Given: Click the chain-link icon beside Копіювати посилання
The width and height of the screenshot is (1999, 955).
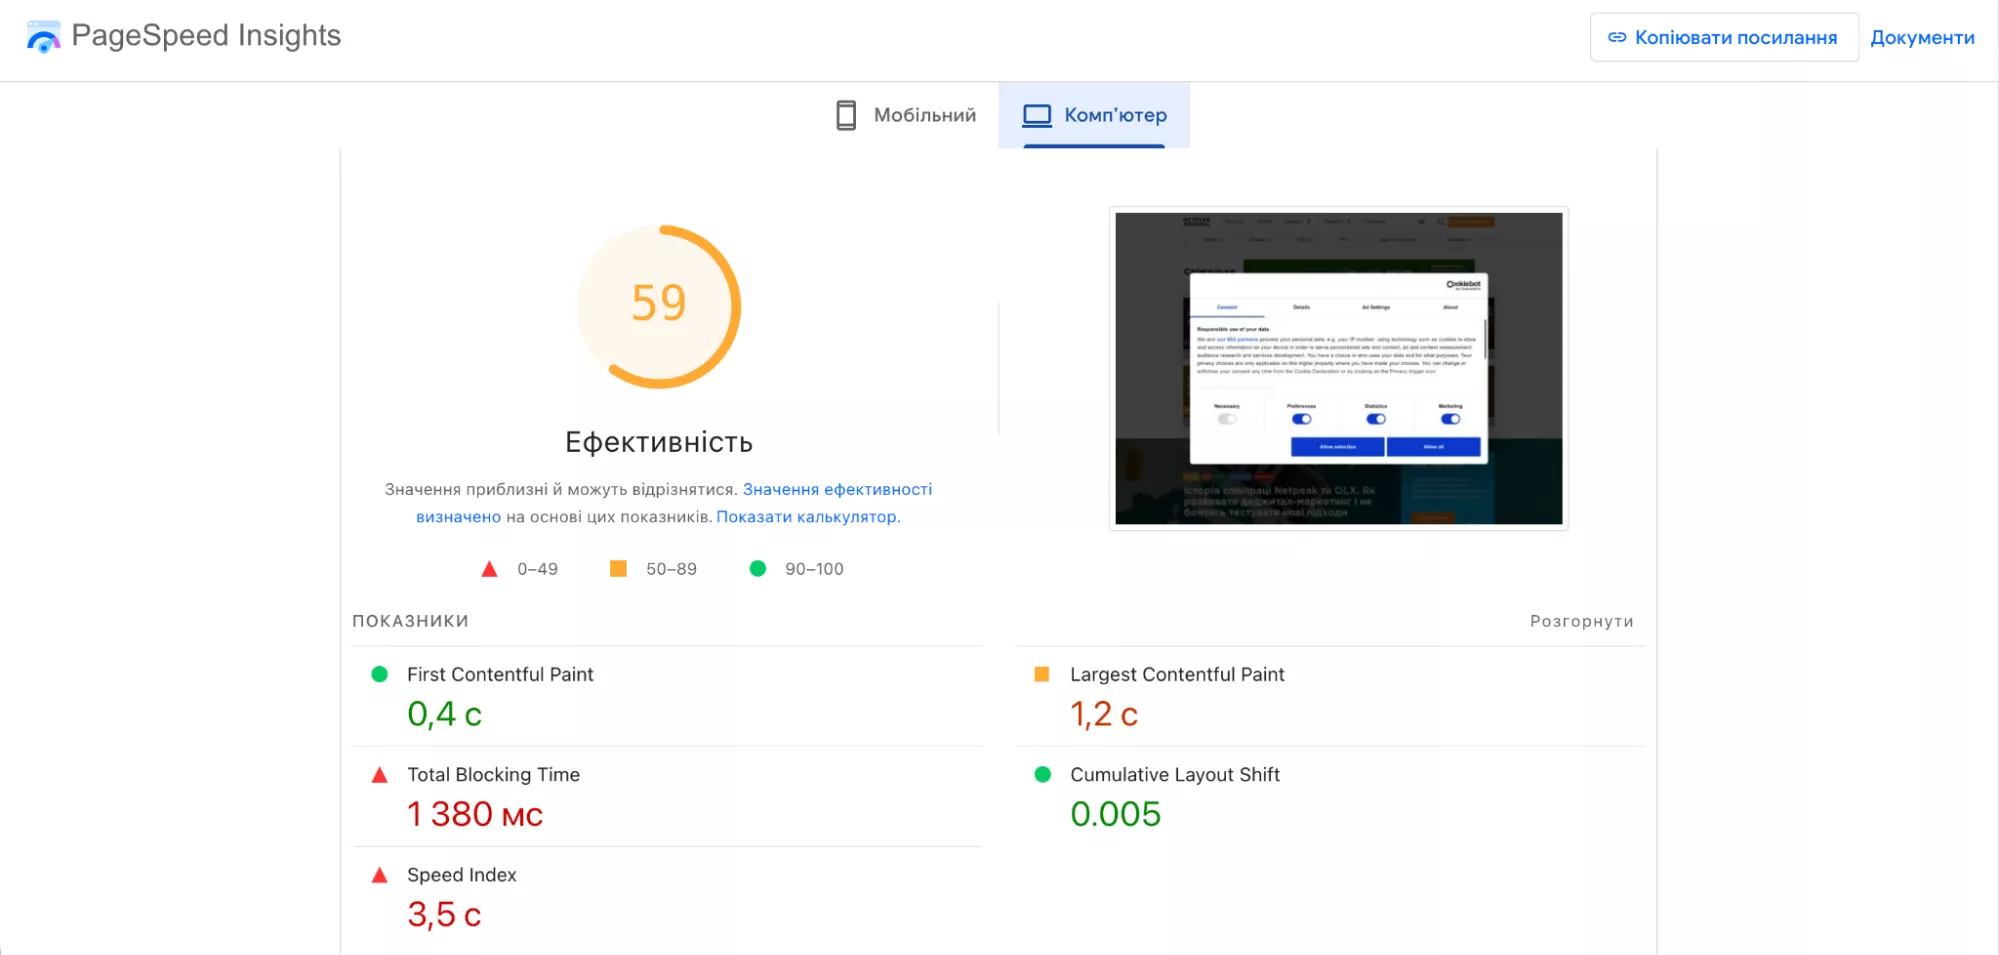Looking at the screenshot, I should click(1617, 37).
